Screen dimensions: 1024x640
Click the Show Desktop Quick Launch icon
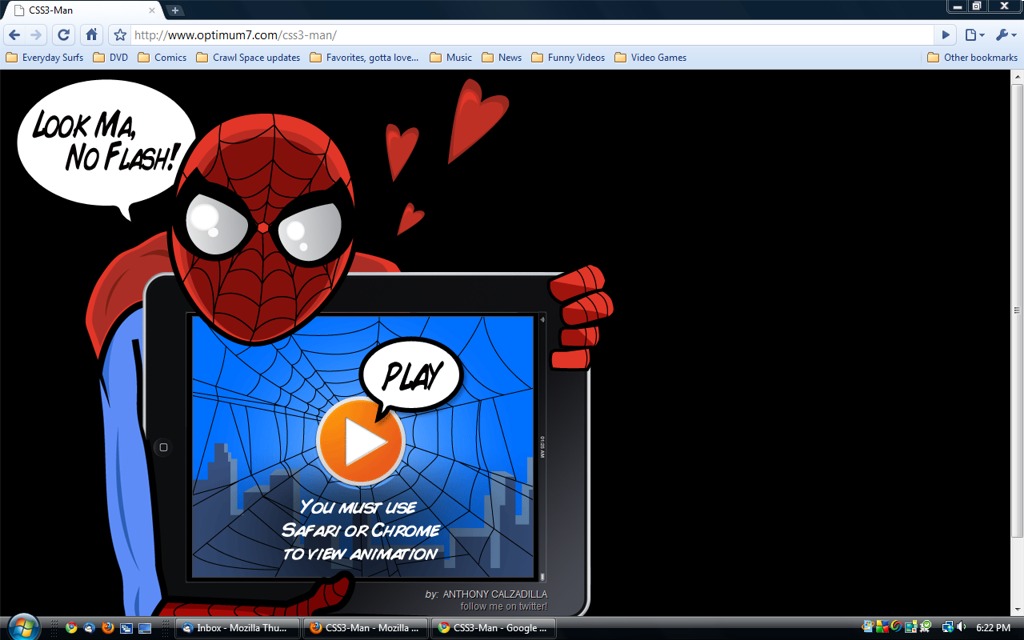coord(144,628)
